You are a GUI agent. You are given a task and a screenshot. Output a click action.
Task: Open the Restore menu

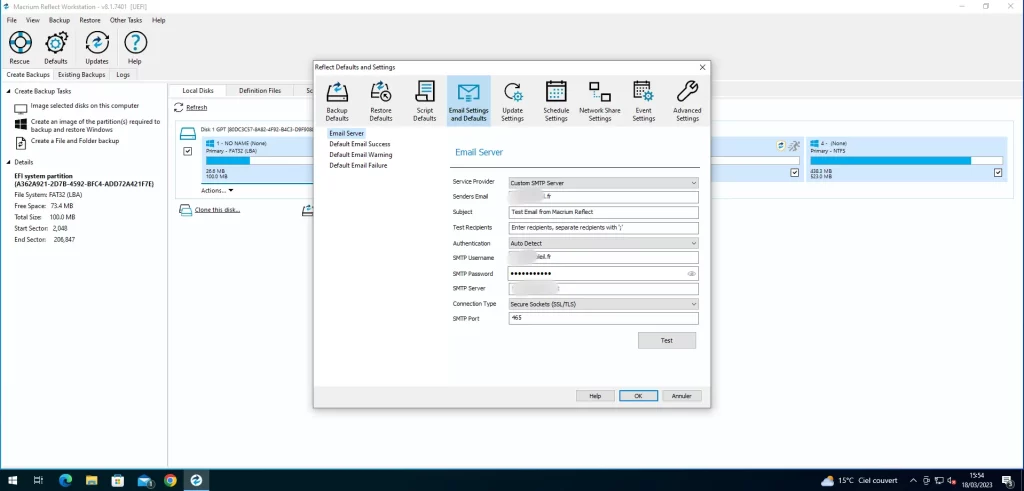click(90, 20)
